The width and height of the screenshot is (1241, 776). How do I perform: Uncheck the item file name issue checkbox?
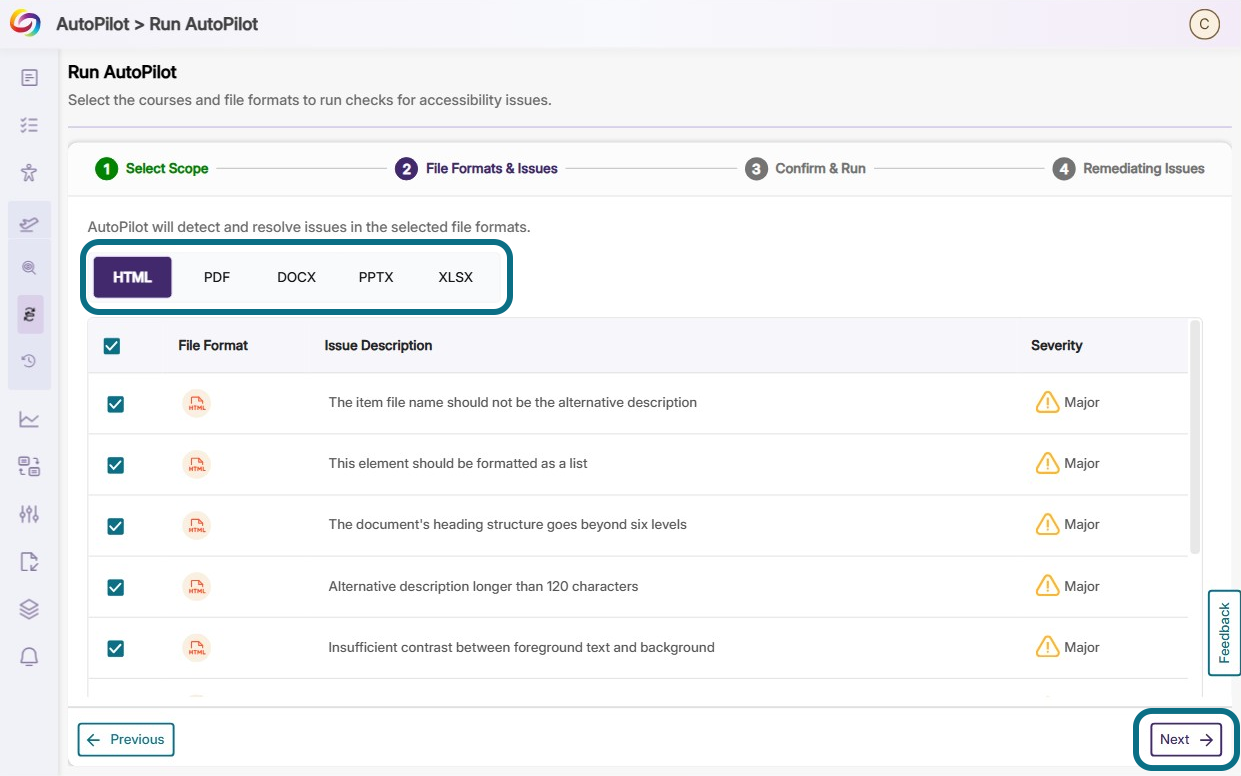coord(116,404)
